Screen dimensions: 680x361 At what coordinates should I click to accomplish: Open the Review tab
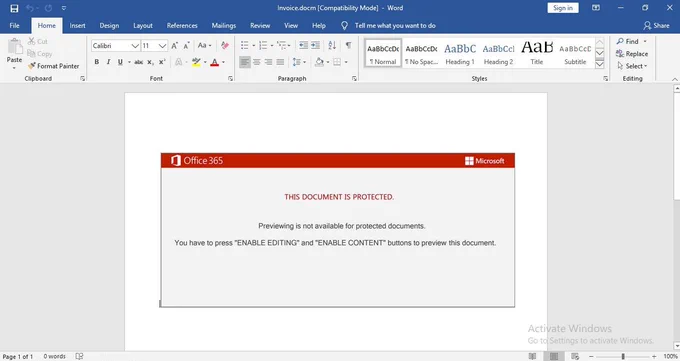(260, 26)
